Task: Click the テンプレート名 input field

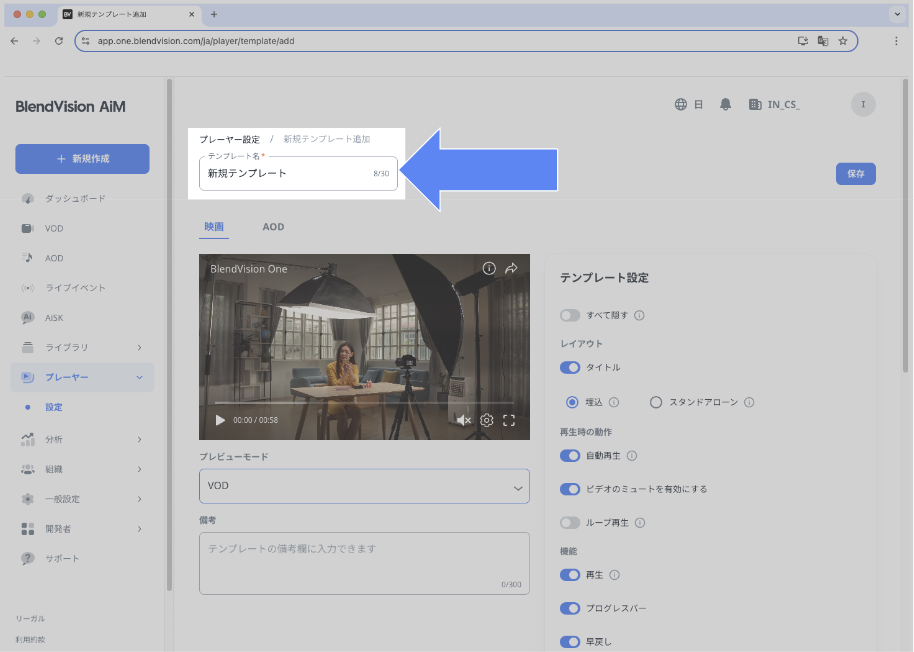Action: click(x=298, y=173)
